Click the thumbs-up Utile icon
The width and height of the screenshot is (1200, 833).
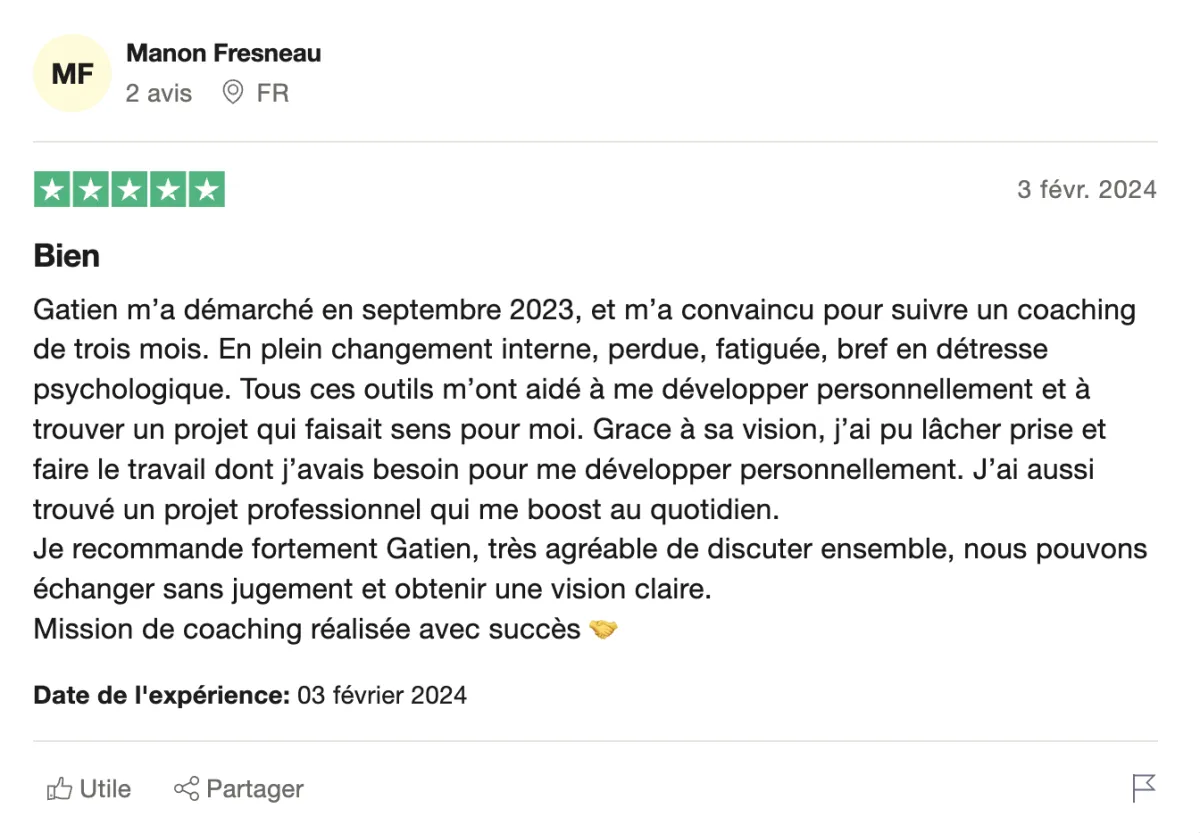point(58,789)
